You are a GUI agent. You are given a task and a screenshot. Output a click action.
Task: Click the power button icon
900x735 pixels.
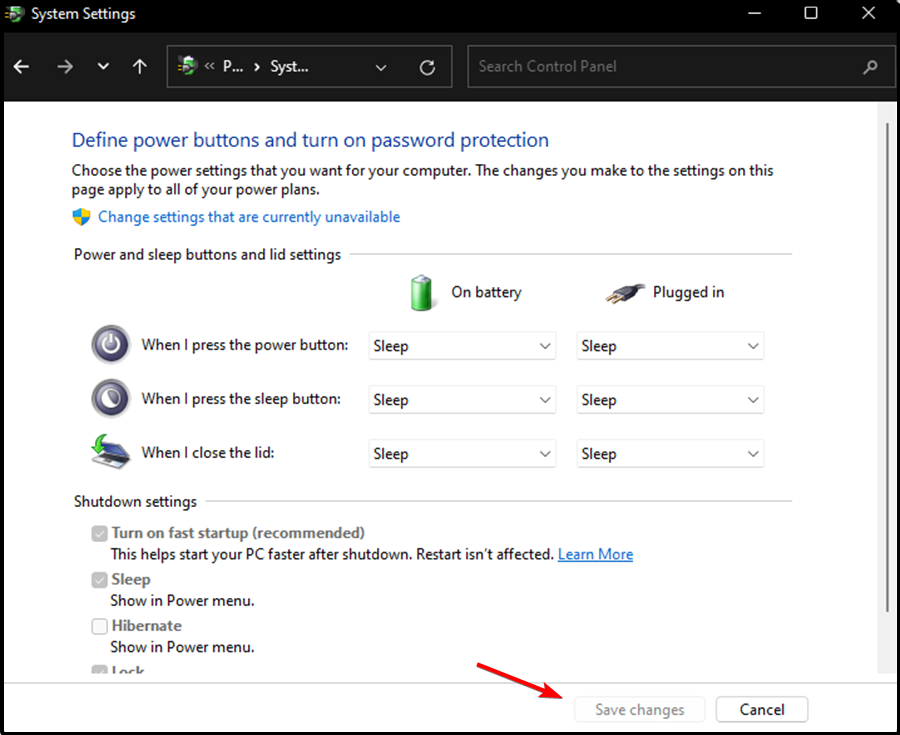point(110,344)
